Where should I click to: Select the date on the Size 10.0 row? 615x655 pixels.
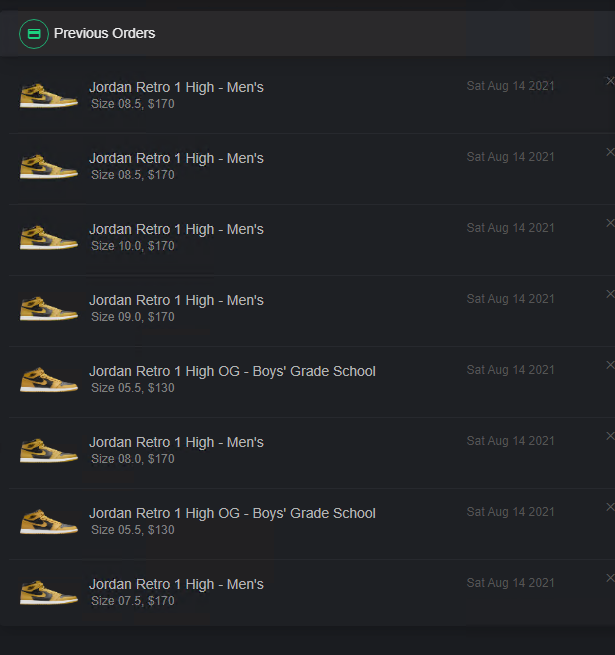[511, 228]
